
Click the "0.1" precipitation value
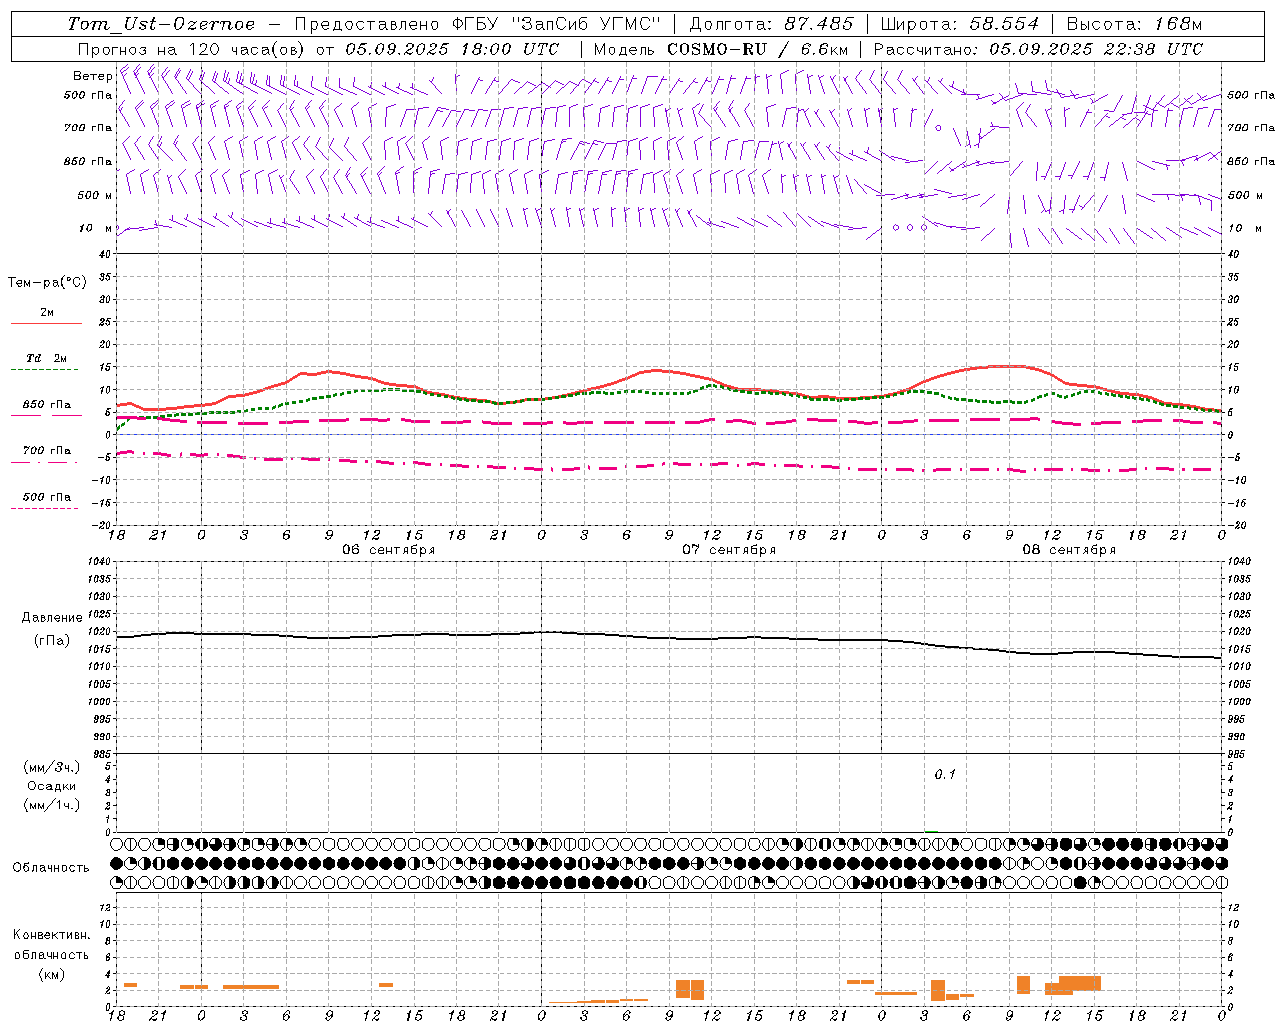coord(945,775)
